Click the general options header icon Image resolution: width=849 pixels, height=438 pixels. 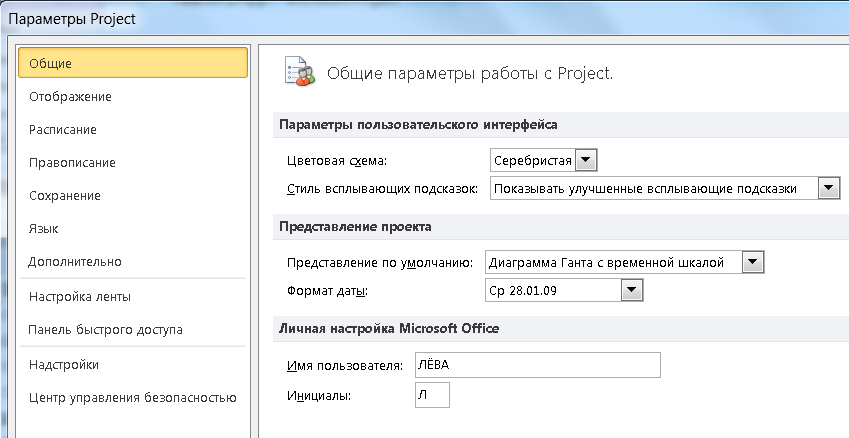coord(299,71)
